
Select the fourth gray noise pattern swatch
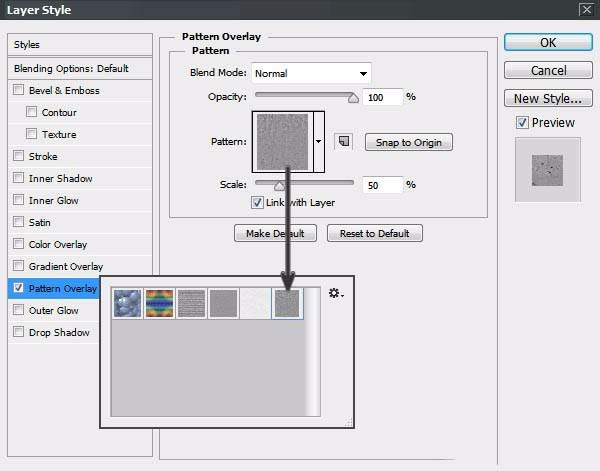tap(223, 304)
